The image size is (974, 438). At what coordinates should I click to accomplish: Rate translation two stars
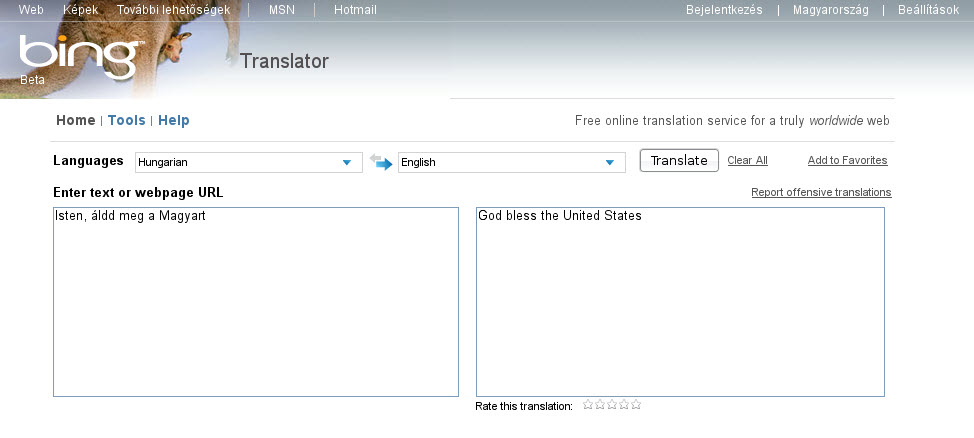(x=600, y=405)
